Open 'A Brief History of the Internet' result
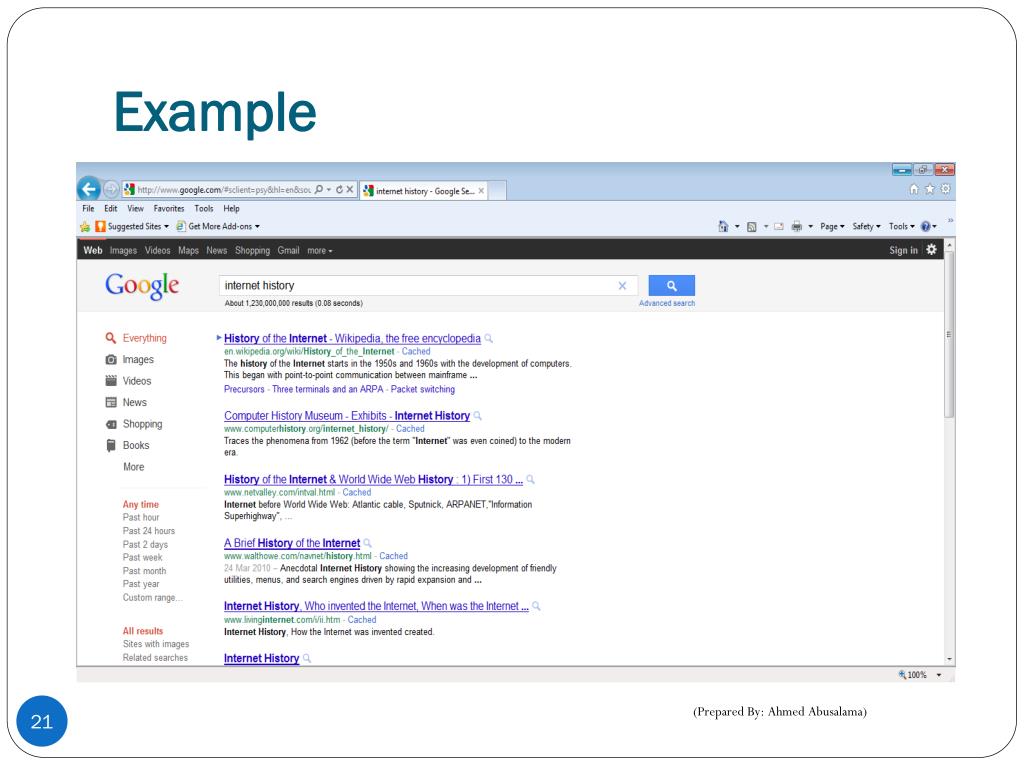Image resolution: width=1024 pixels, height=768 pixels. pos(292,543)
